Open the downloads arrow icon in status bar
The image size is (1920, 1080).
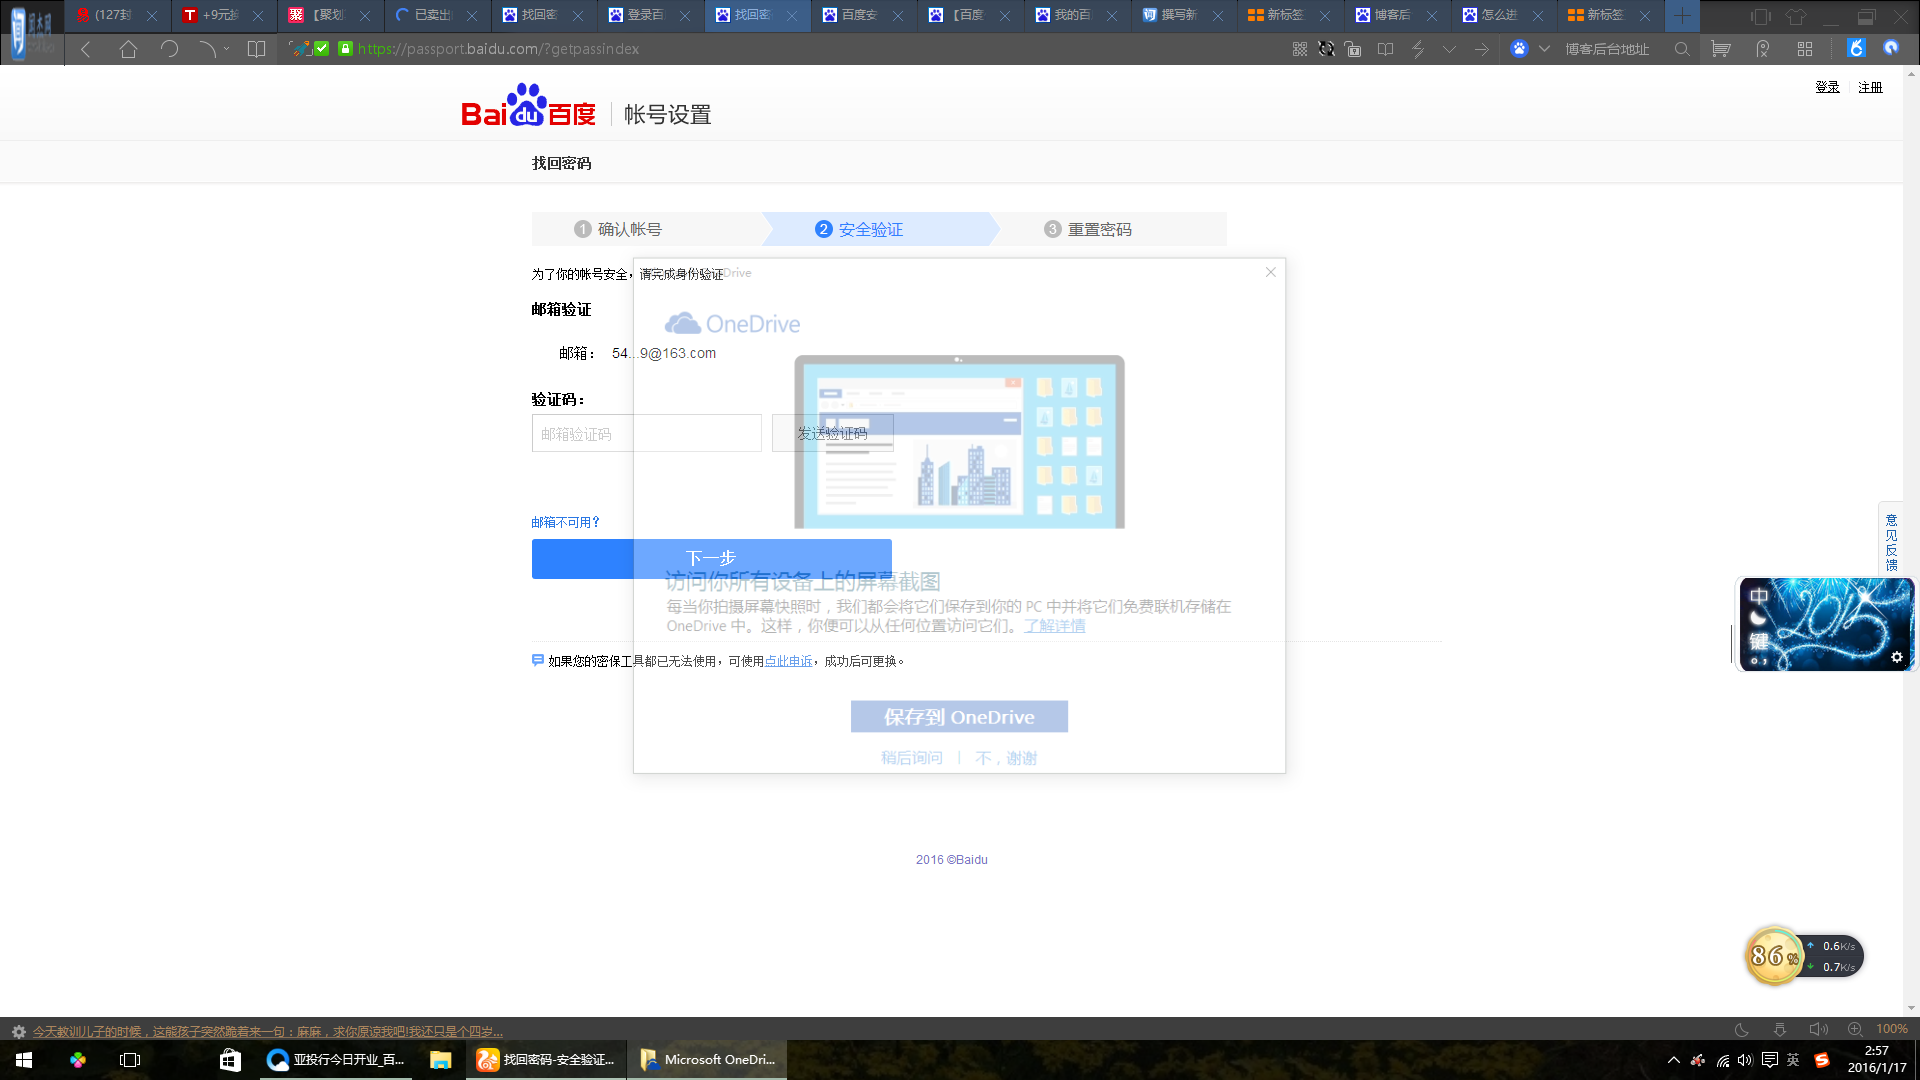point(1779,1029)
